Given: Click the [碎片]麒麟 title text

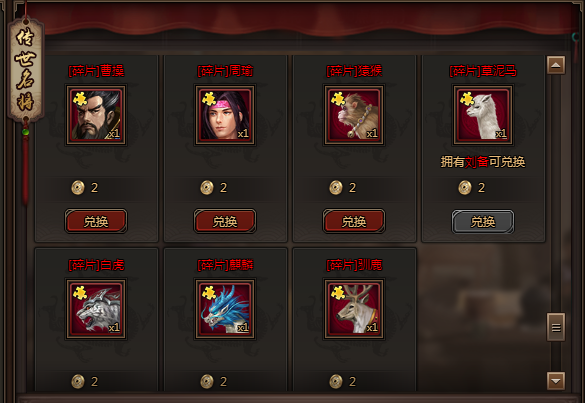Looking at the screenshot, I should 225,265.
